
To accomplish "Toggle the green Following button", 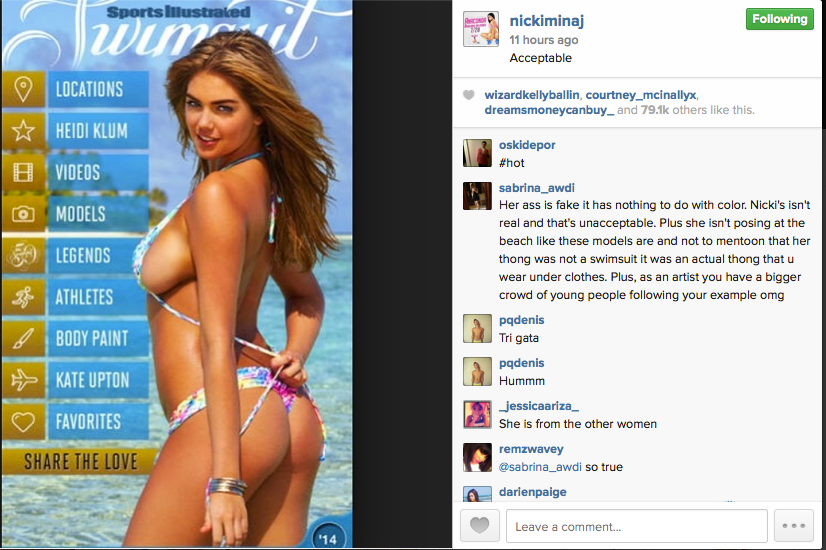I will point(780,19).
